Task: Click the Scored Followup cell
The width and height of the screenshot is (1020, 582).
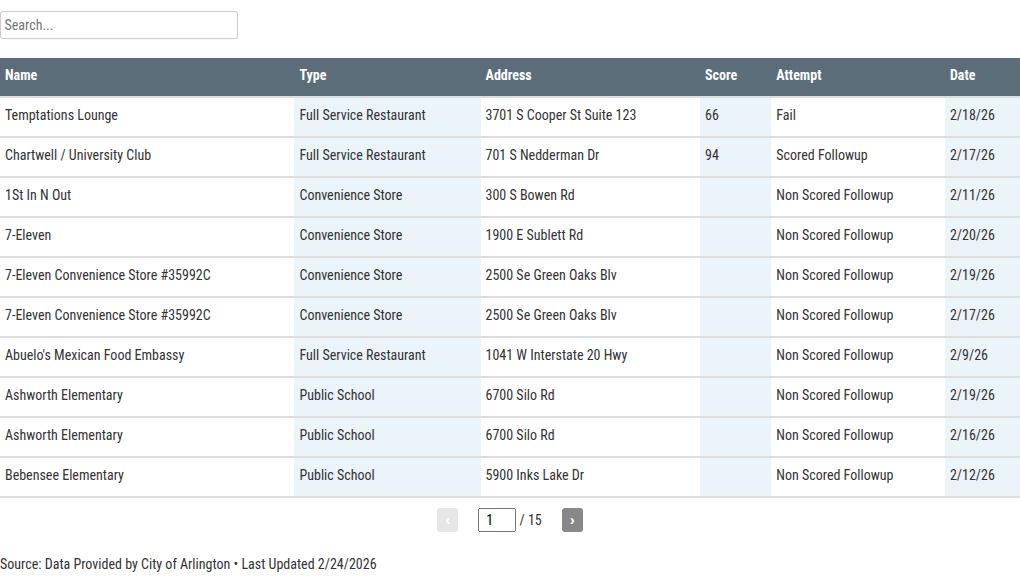Action: point(821,155)
